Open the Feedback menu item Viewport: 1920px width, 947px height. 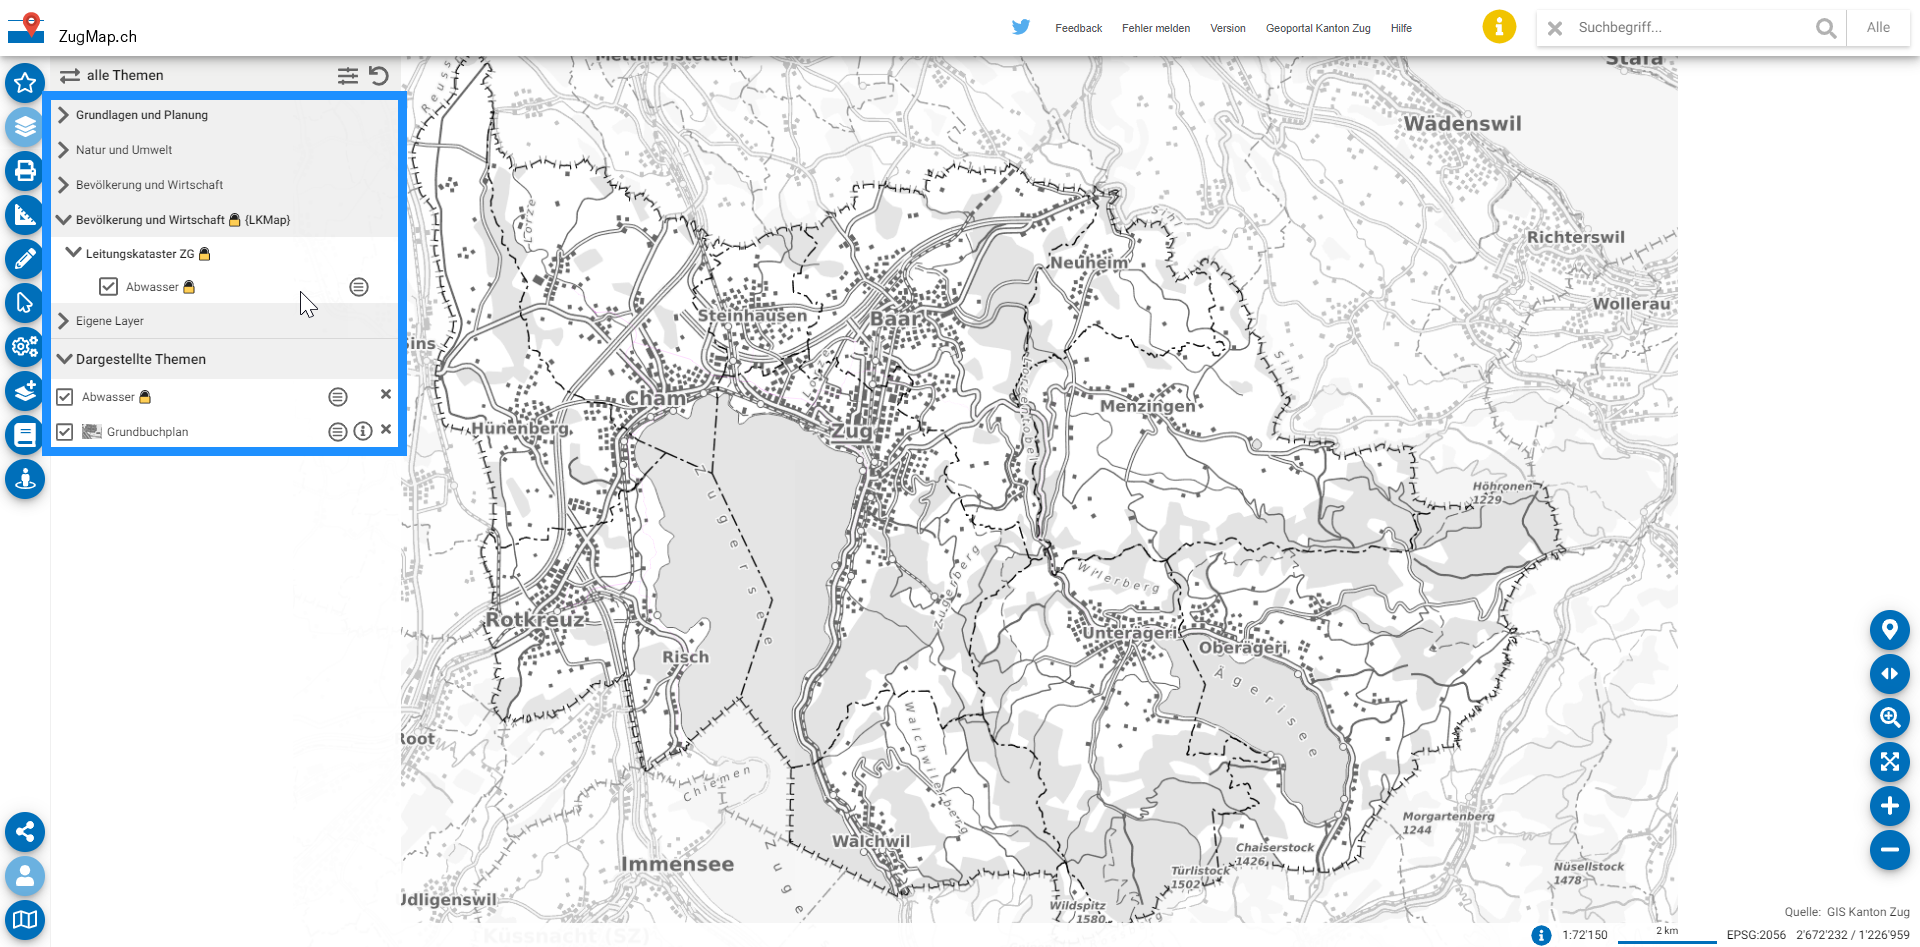[x=1078, y=28]
